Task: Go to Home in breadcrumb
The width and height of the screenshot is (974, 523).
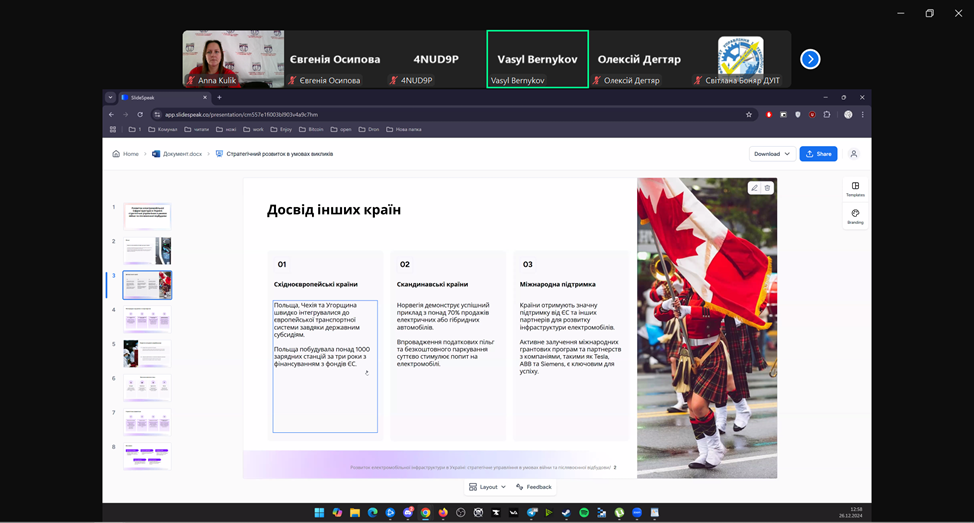Action: pos(126,154)
